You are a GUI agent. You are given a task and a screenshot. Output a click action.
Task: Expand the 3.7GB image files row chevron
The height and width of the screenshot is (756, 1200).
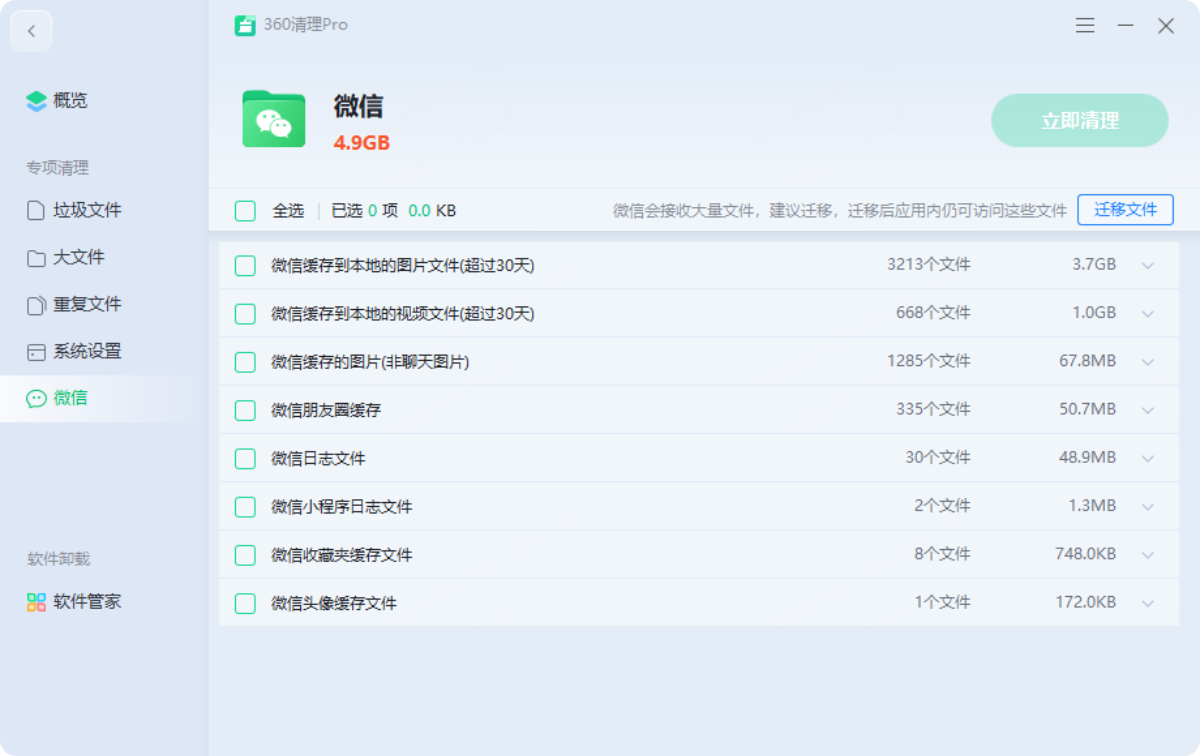coord(1148,266)
